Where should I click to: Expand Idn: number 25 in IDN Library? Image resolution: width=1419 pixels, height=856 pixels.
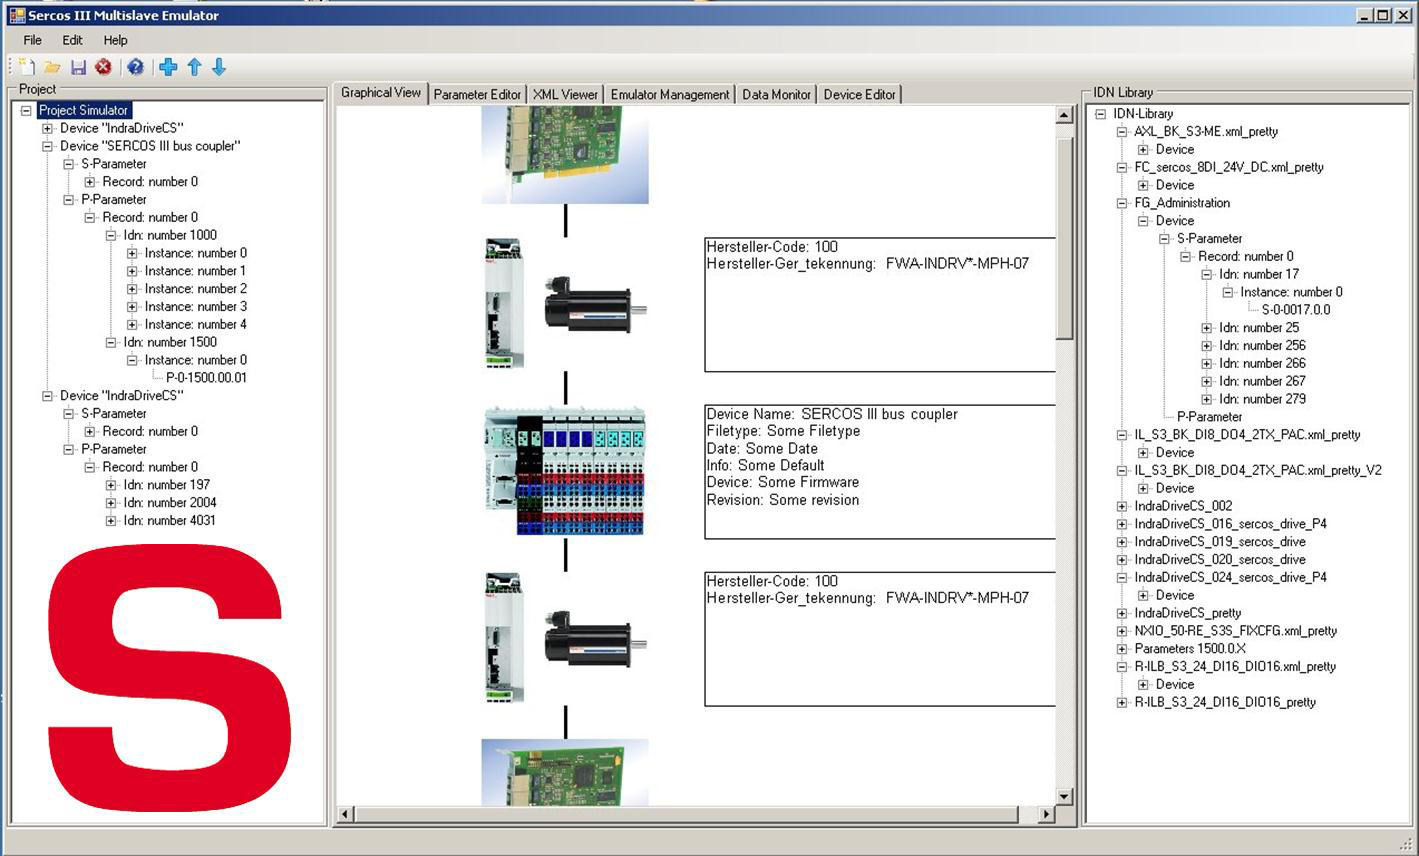pos(1207,327)
